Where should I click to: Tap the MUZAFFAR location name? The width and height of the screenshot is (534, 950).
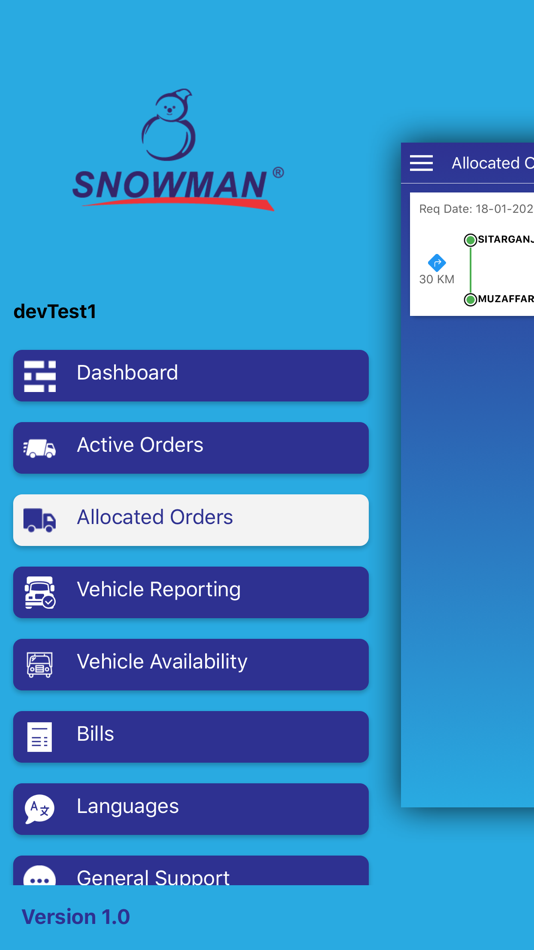click(x=506, y=299)
